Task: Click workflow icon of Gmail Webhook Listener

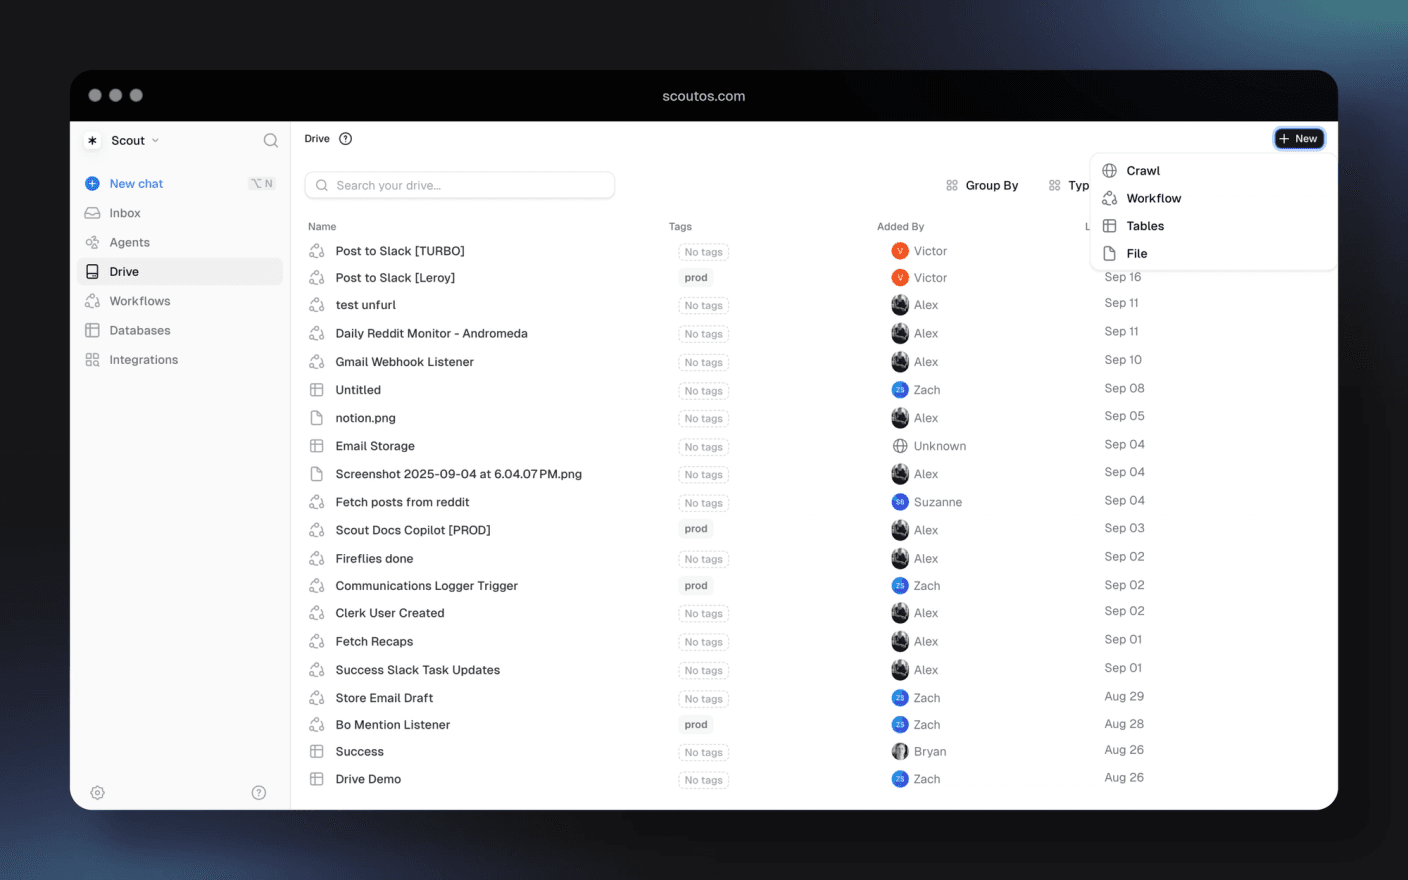Action: 317,362
